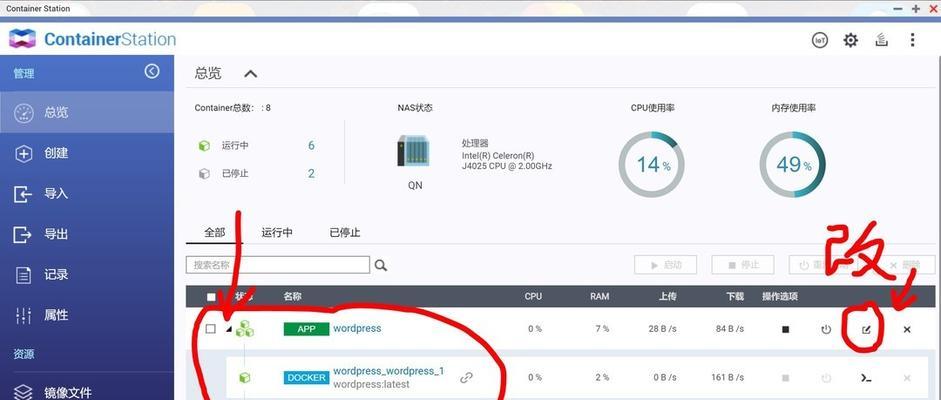Collapse the sidebar with the arrow circle
941x400 pixels.
(x=152, y=71)
